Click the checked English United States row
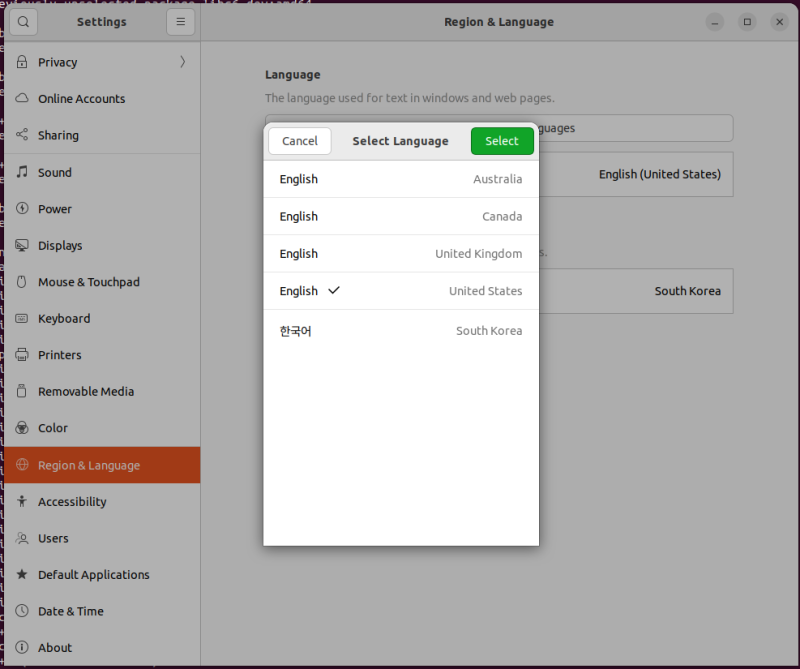800x669 pixels. click(400, 291)
